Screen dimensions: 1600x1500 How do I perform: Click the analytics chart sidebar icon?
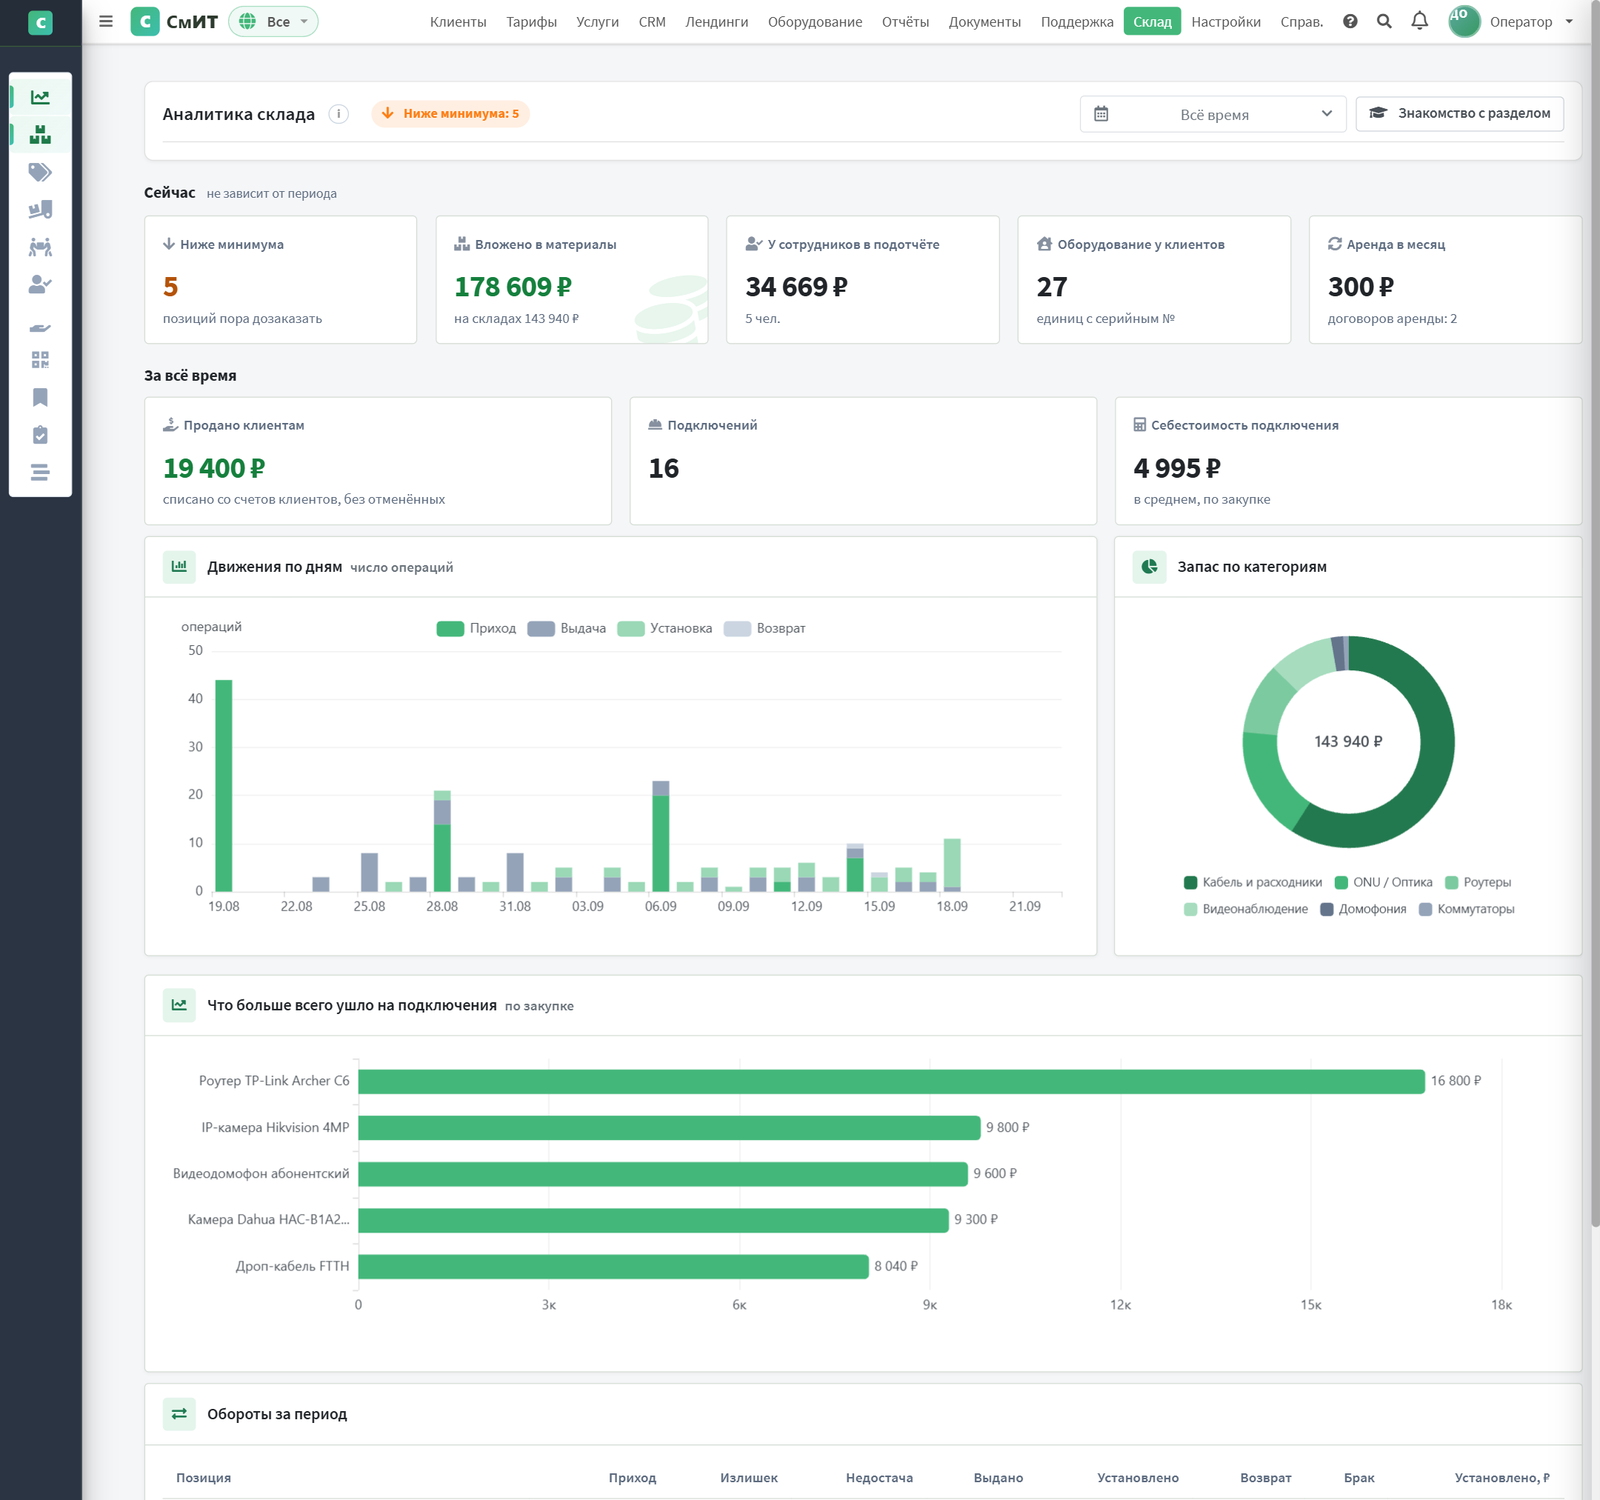tap(40, 97)
